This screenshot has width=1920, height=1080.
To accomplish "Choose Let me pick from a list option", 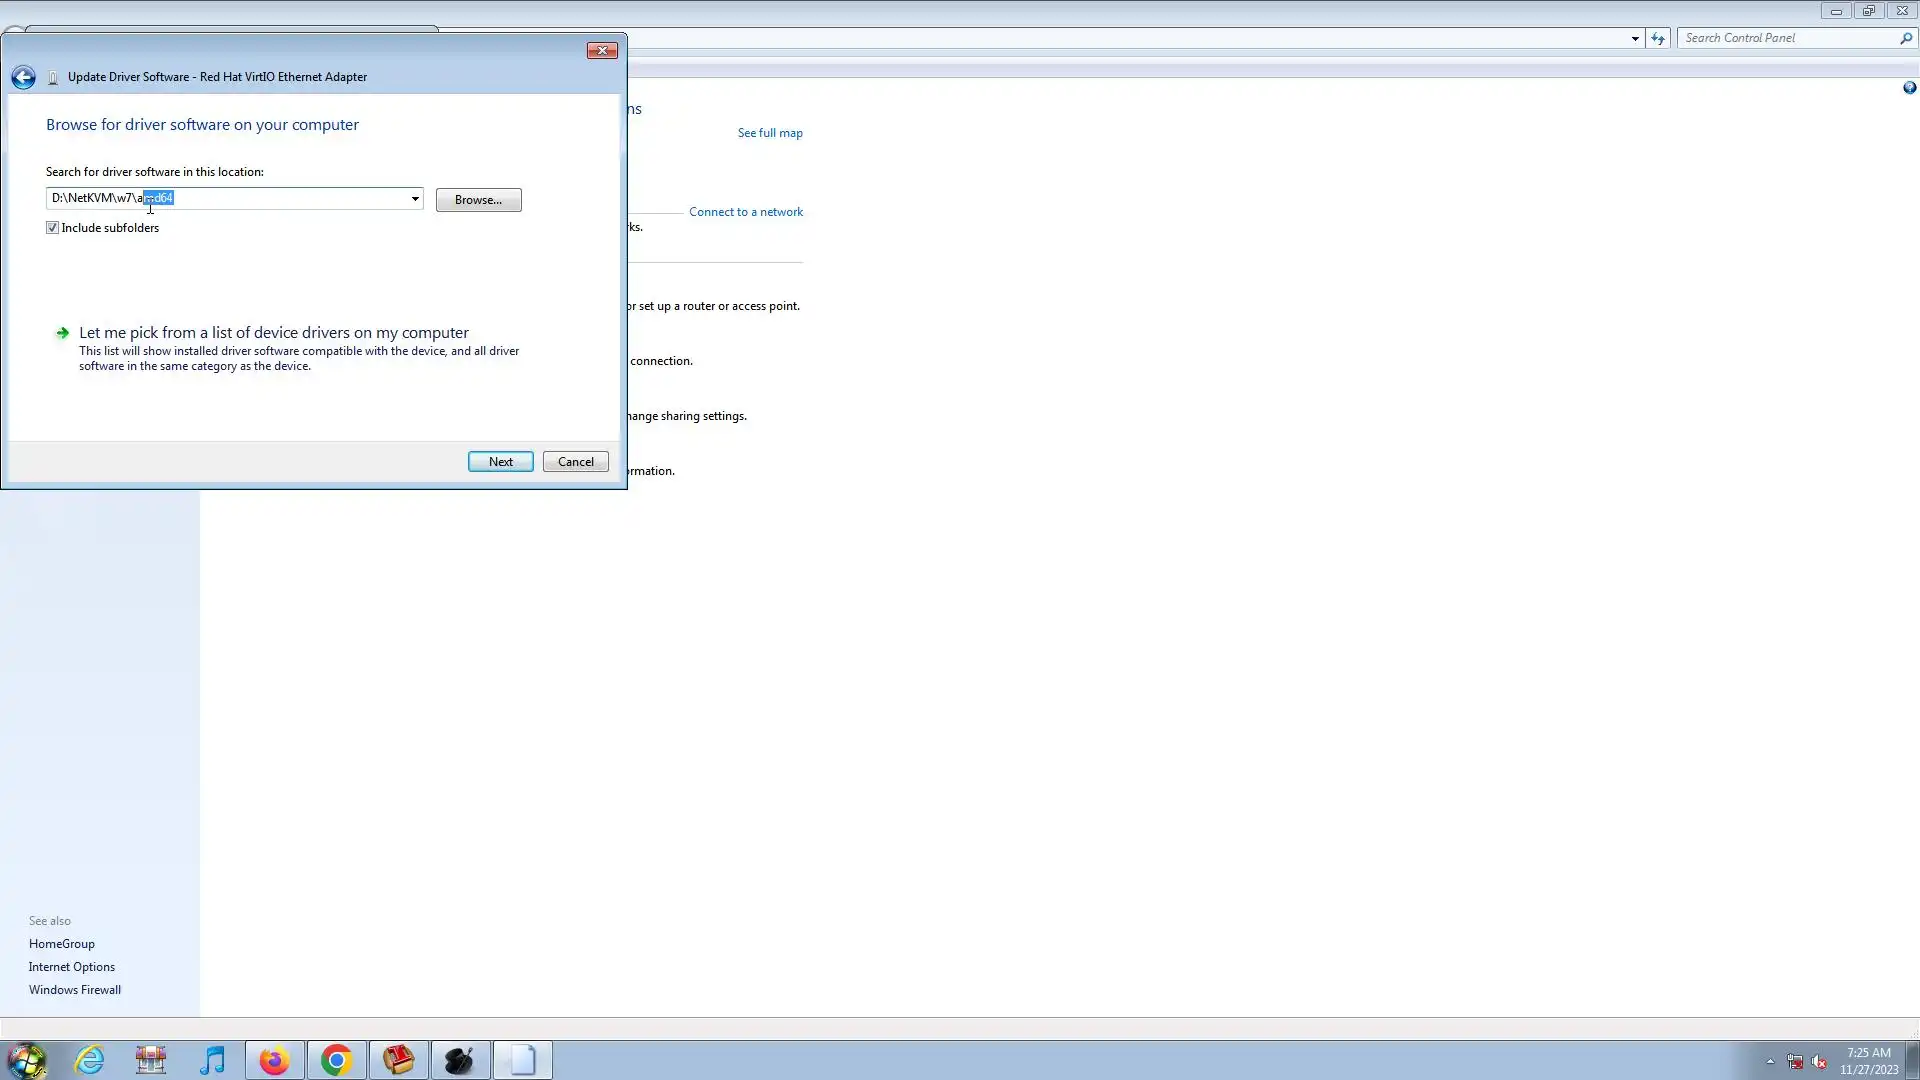I will pos(273,333).
